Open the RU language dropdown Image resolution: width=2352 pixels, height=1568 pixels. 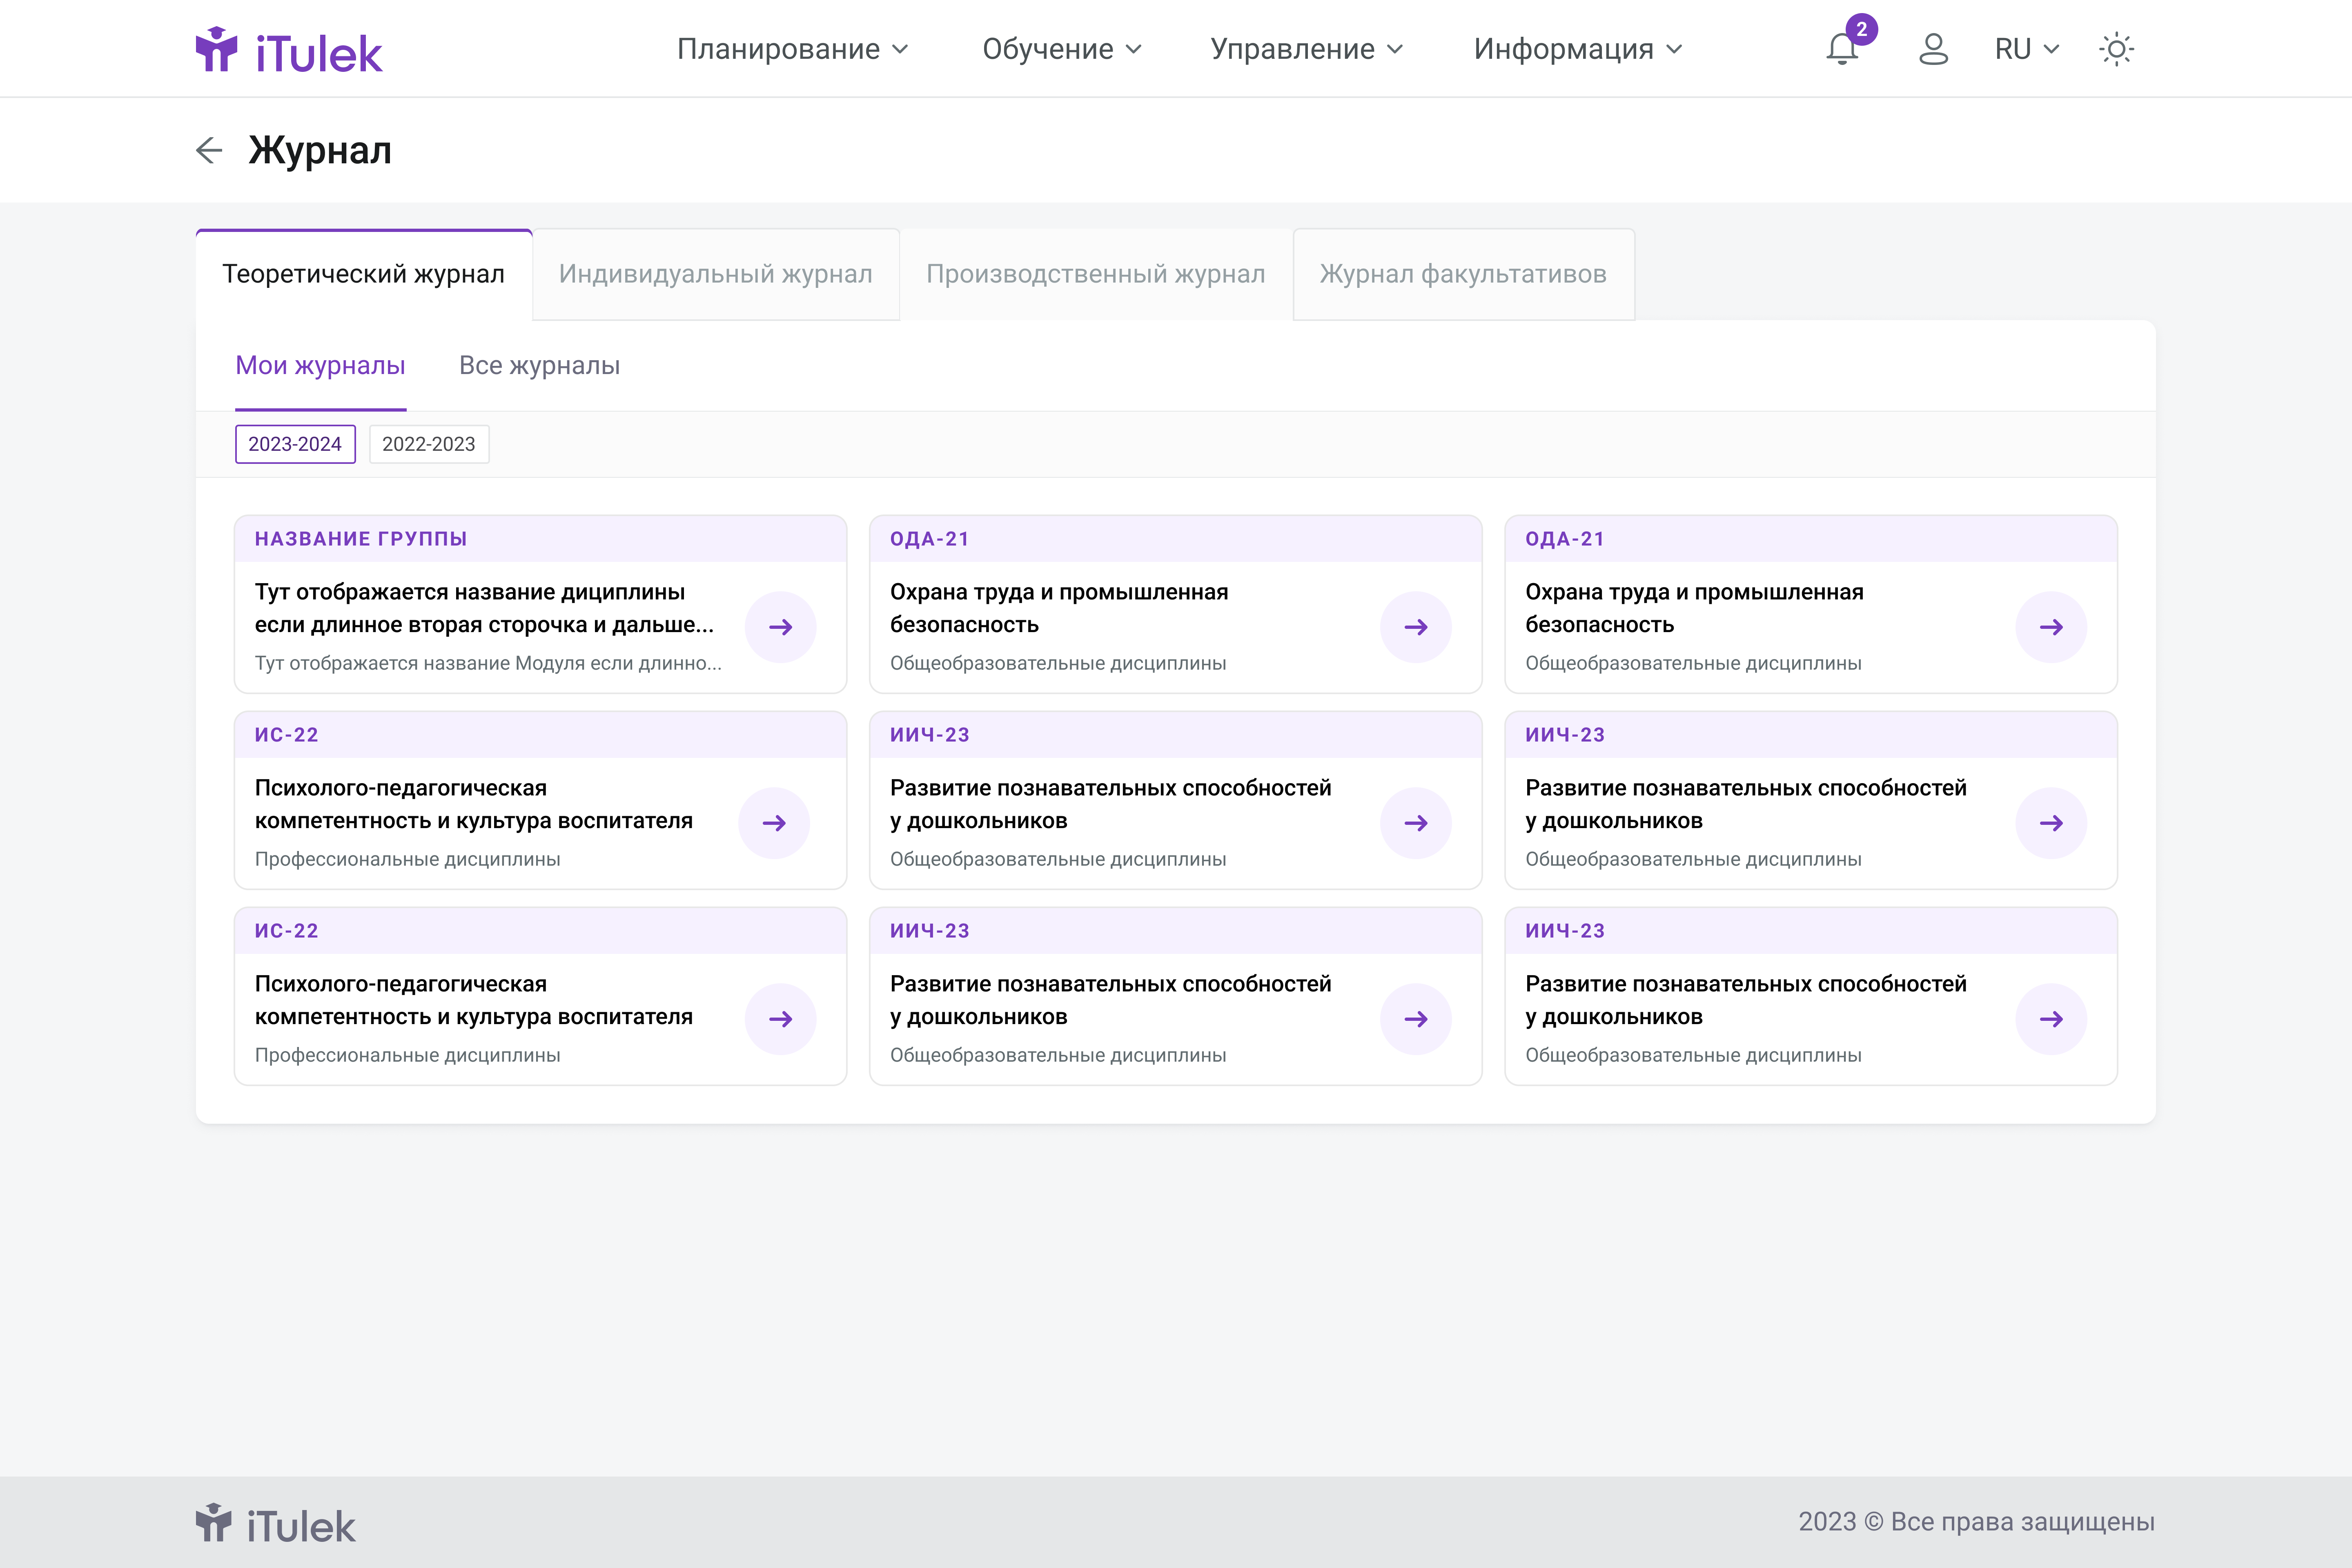click(2026, 49)
